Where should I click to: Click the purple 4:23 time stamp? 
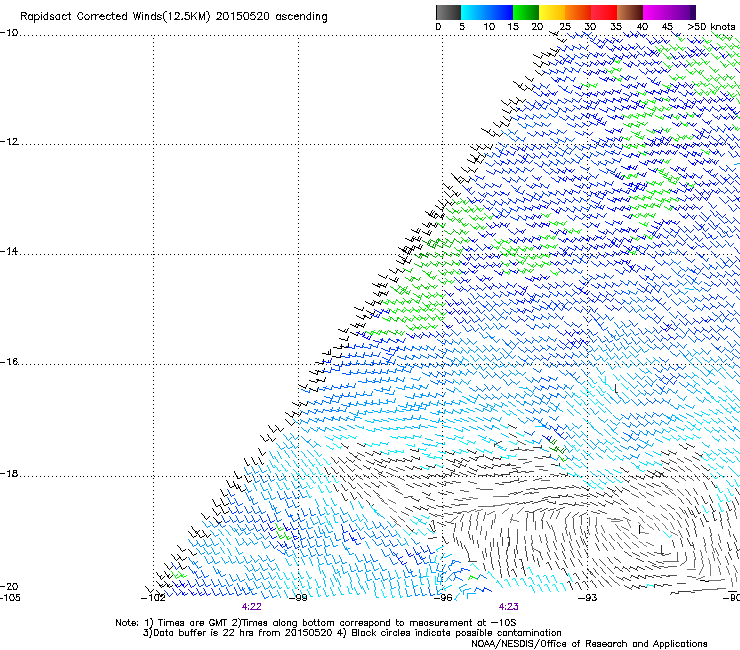point(508,607)
